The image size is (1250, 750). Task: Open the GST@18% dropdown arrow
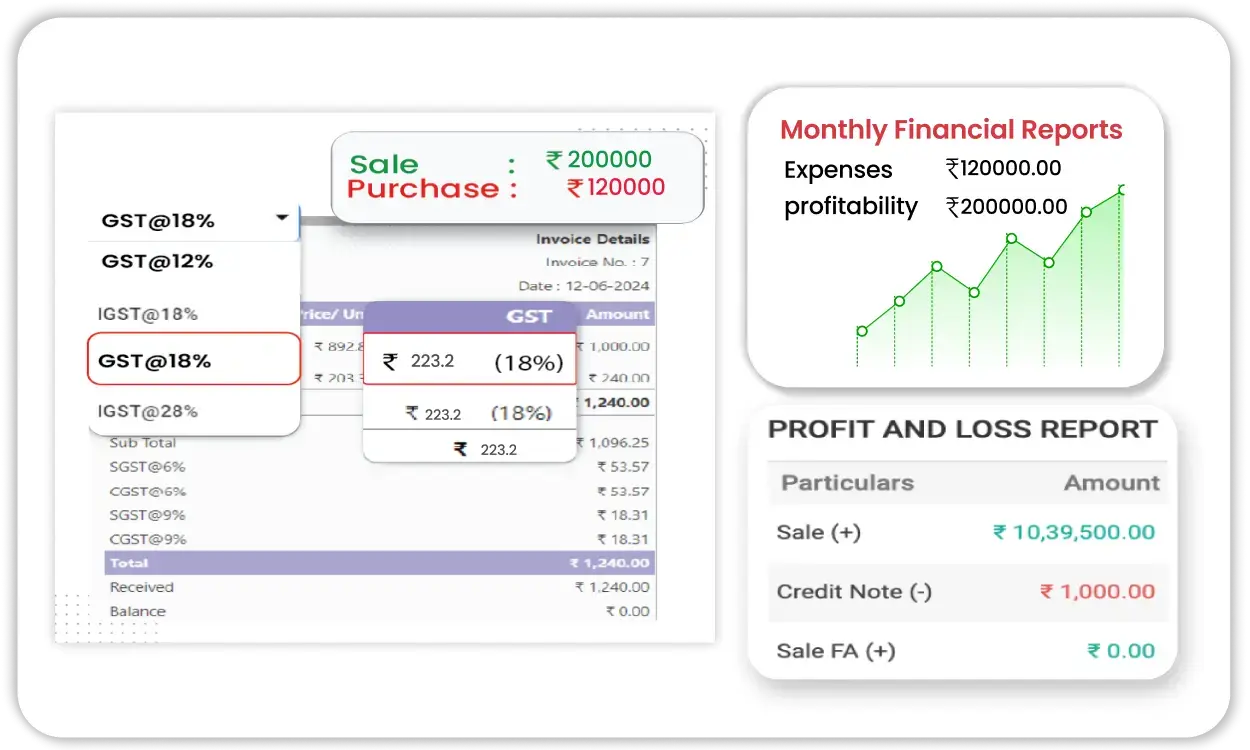pyautogui.click(x=283, y=218)
